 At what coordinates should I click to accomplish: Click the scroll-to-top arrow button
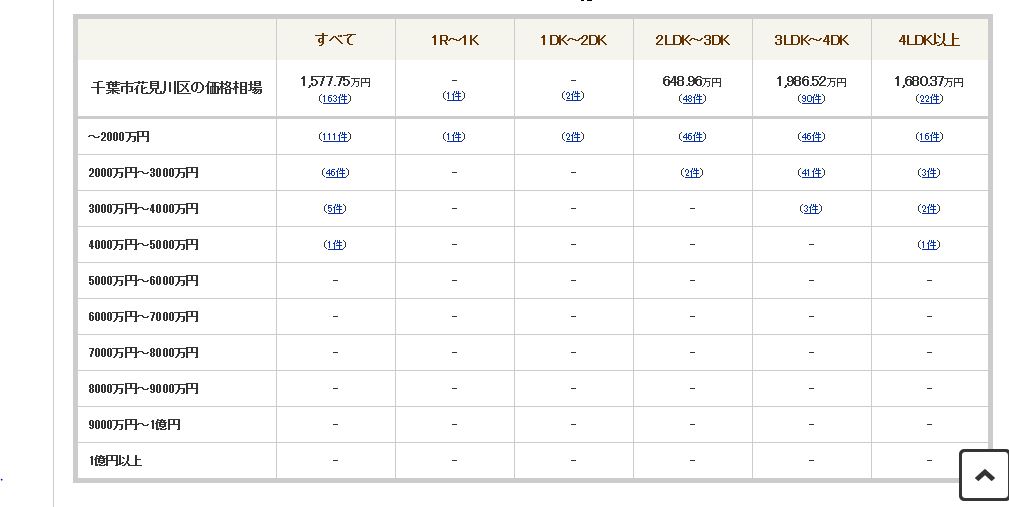pyautogui.click(x=984, y=475)
